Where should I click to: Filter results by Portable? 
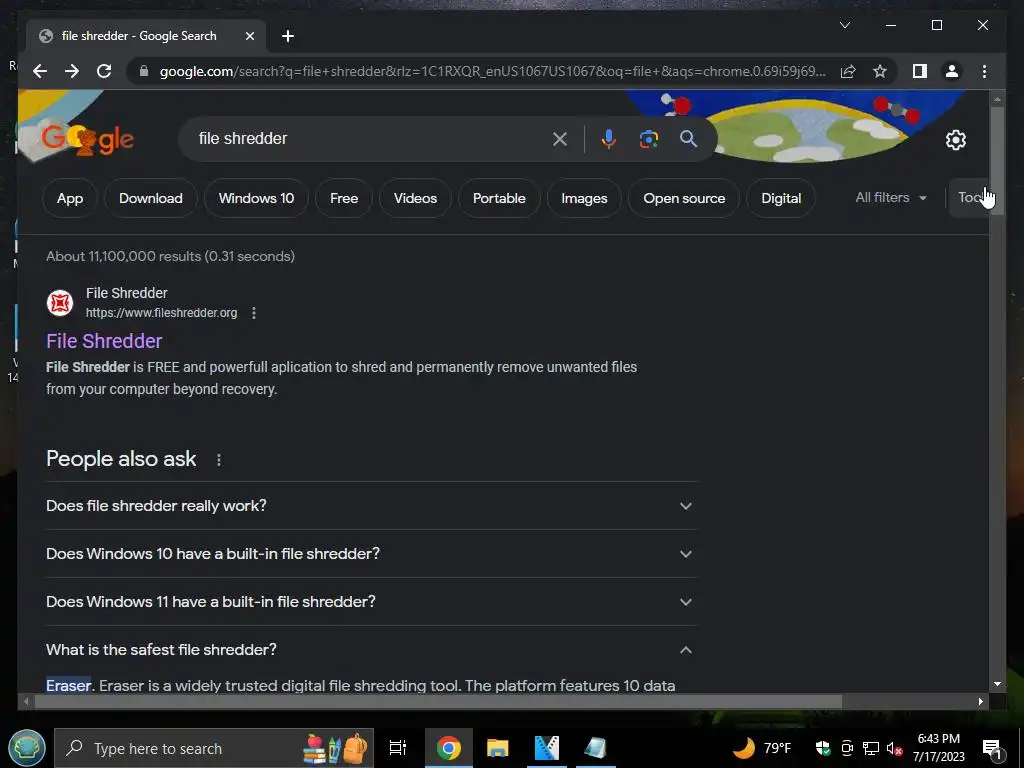pyautogui.click(x=499, y=198)
